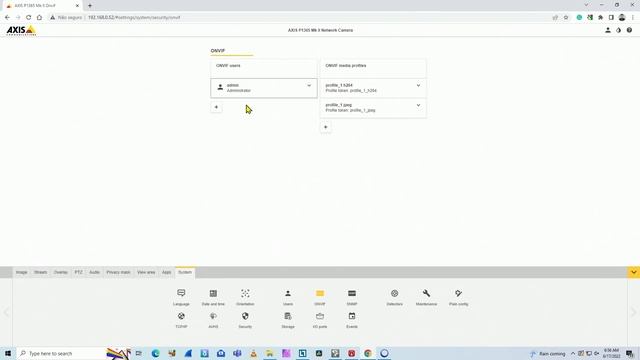
Task: Open Orientation settings icon
Action: click(x=245, y=297)
